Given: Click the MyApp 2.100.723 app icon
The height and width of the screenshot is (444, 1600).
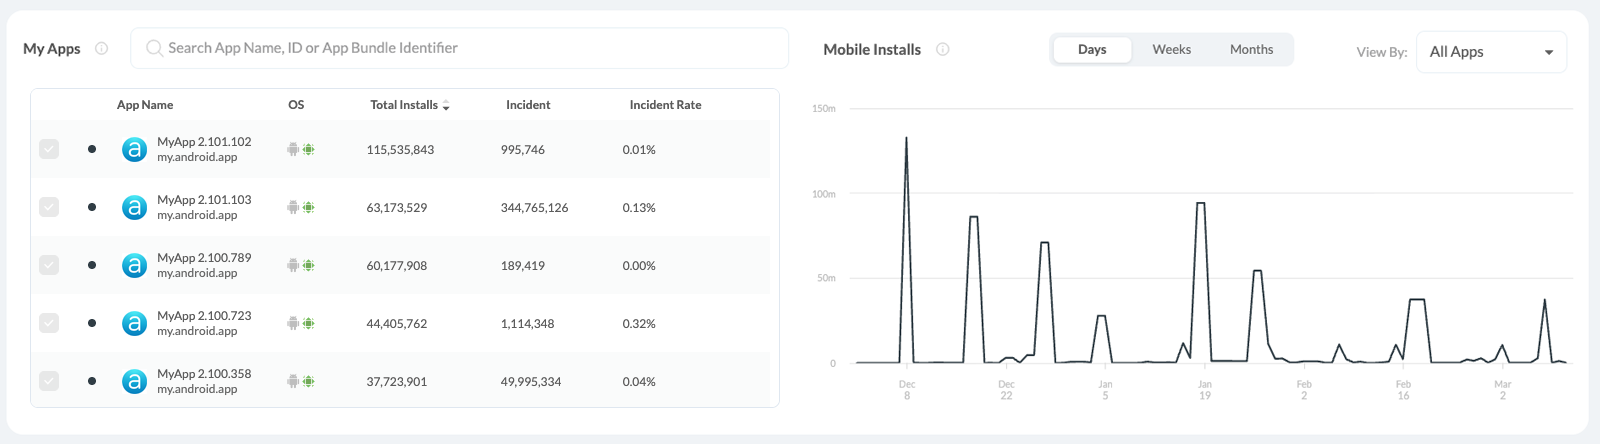Looking at the screenshot, I should [x=134, y=324].
